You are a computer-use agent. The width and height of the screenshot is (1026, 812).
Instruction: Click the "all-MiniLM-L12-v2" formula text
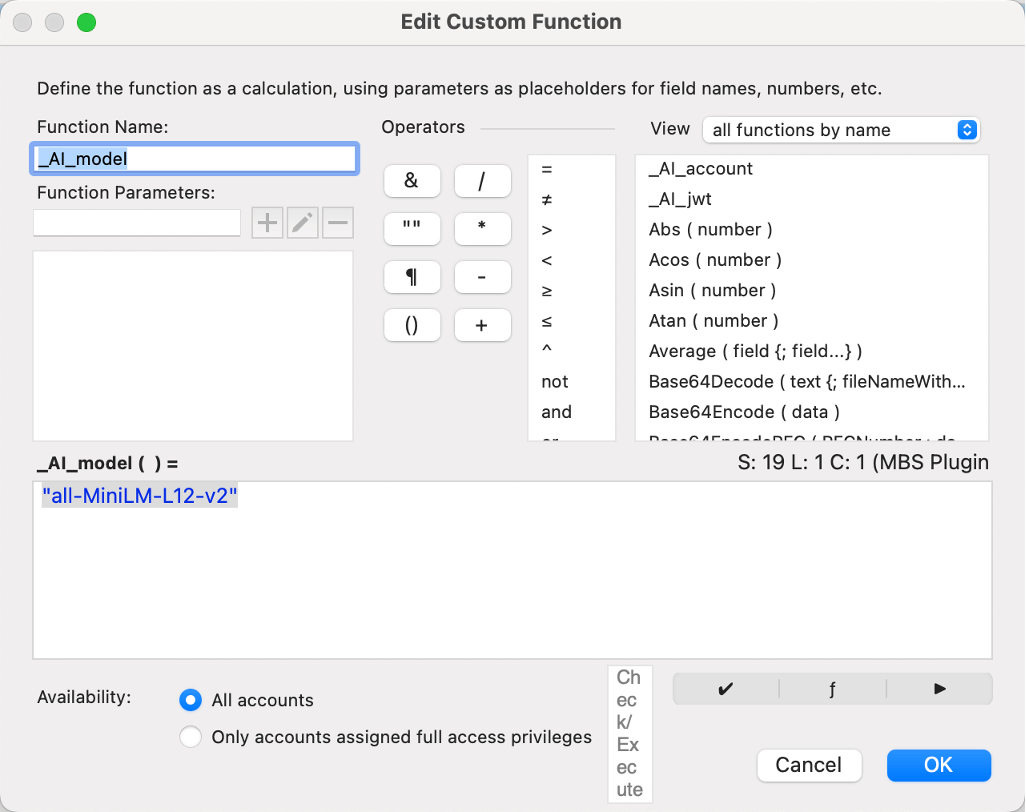click(x=139, y=496)
